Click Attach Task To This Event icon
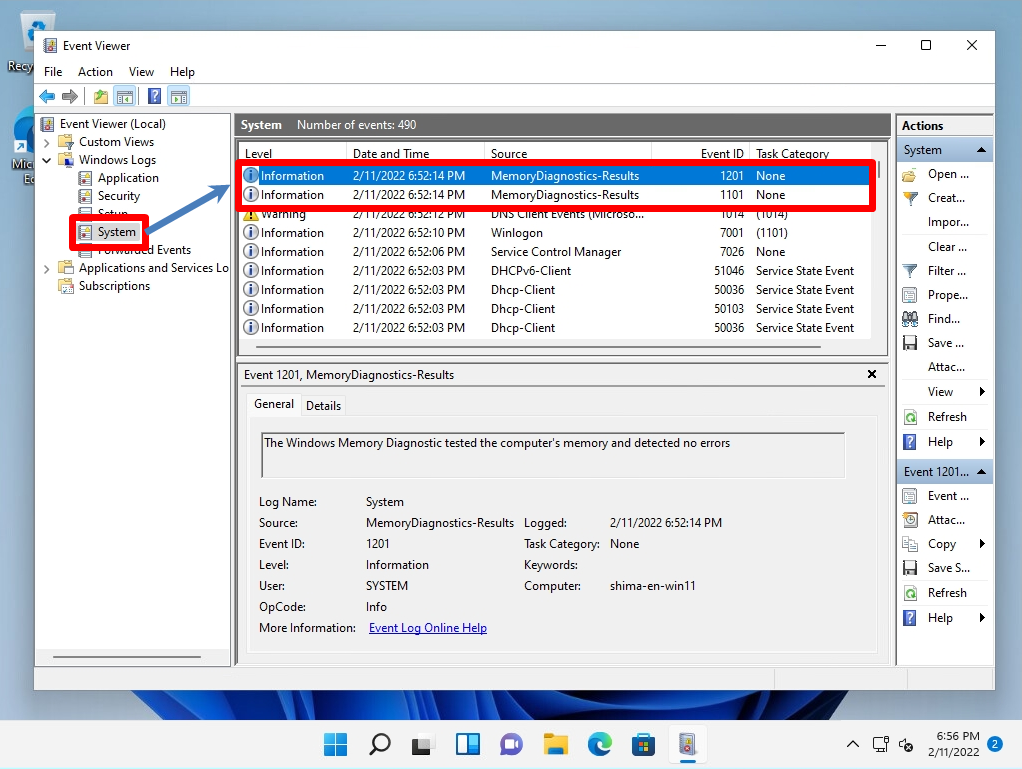 pyautogui.click(x=910, y=520)
